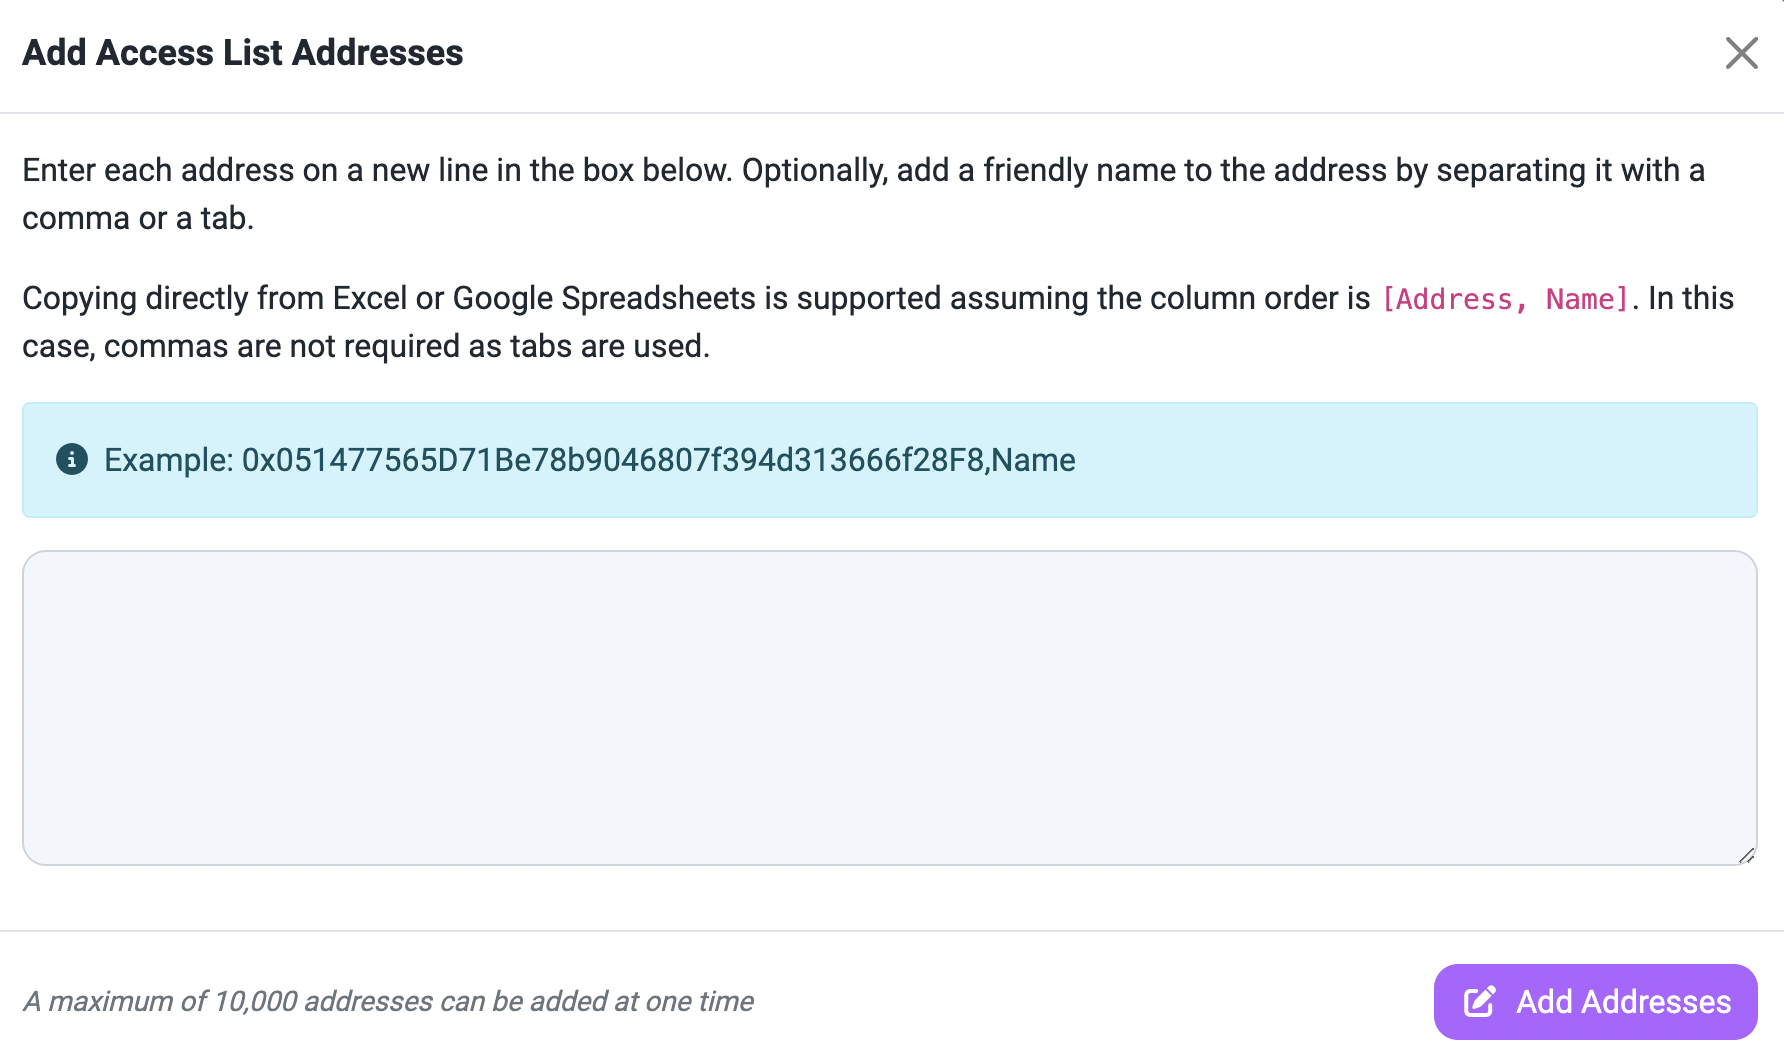Close the Add Access List Addresses dialog

[x=1741, y=53]
